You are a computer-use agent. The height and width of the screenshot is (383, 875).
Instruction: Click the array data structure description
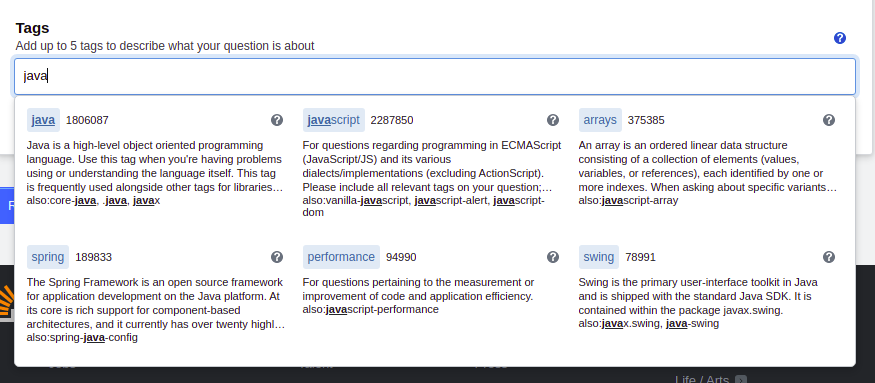(708, 166)
